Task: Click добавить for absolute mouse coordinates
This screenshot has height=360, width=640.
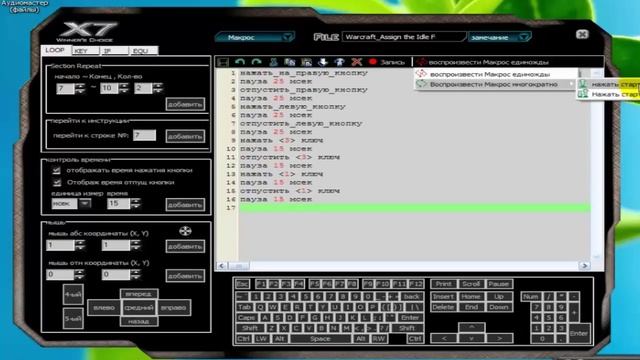Action: pyautogui.click(x=185, y=246)
